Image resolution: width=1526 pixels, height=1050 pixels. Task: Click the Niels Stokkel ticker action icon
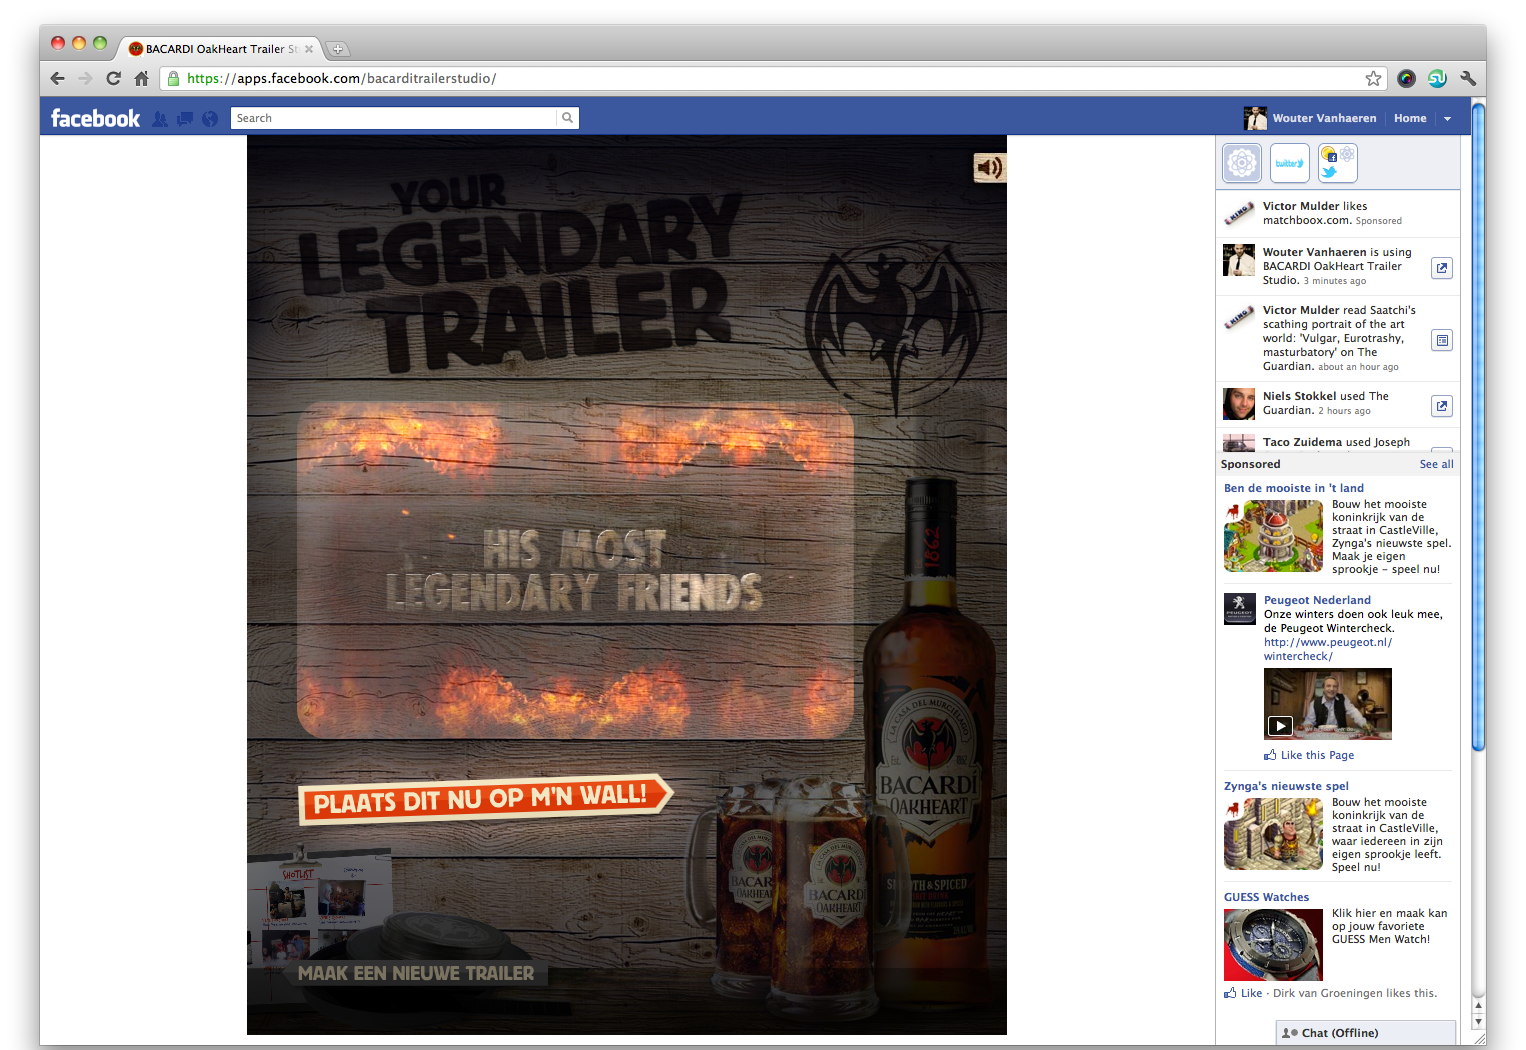[x=1441, y=406]
